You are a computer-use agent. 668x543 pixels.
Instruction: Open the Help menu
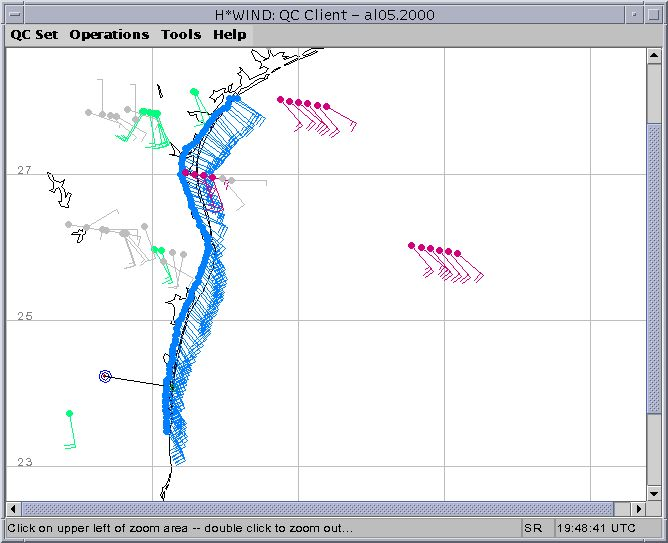pos(229,34)
